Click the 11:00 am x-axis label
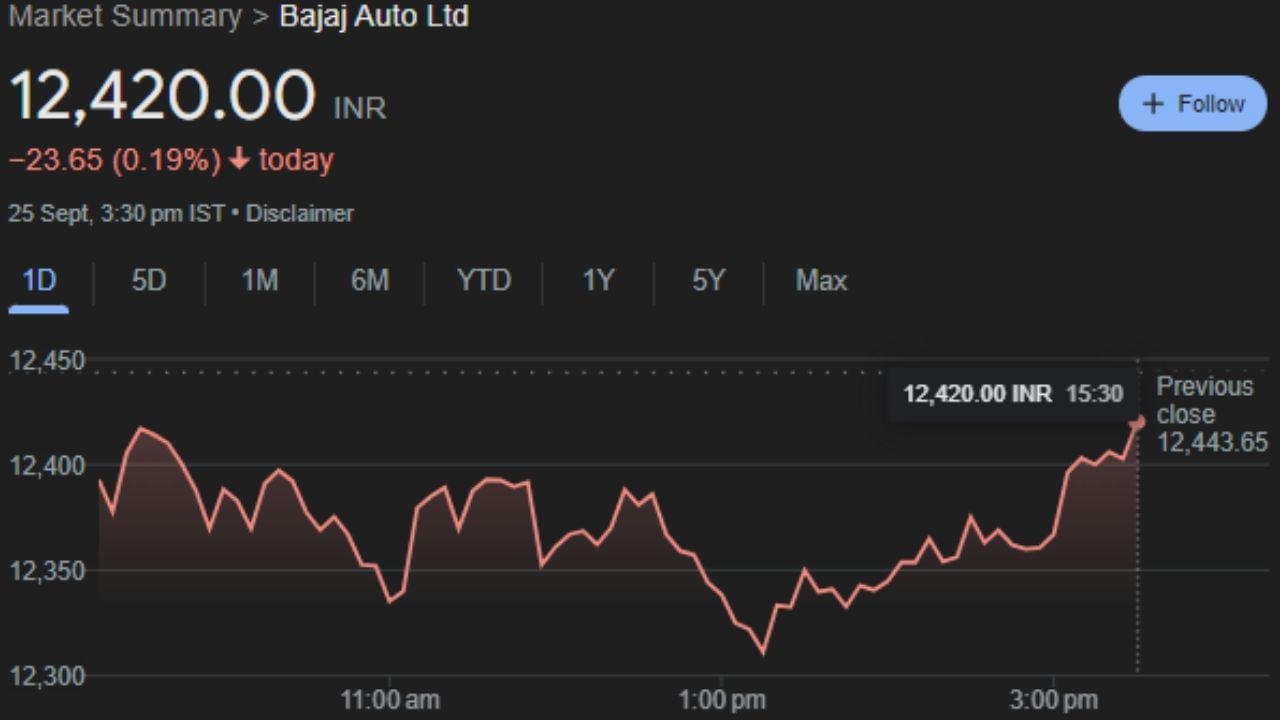Screen dimensions: 1280x720 [x=390, y=700]
